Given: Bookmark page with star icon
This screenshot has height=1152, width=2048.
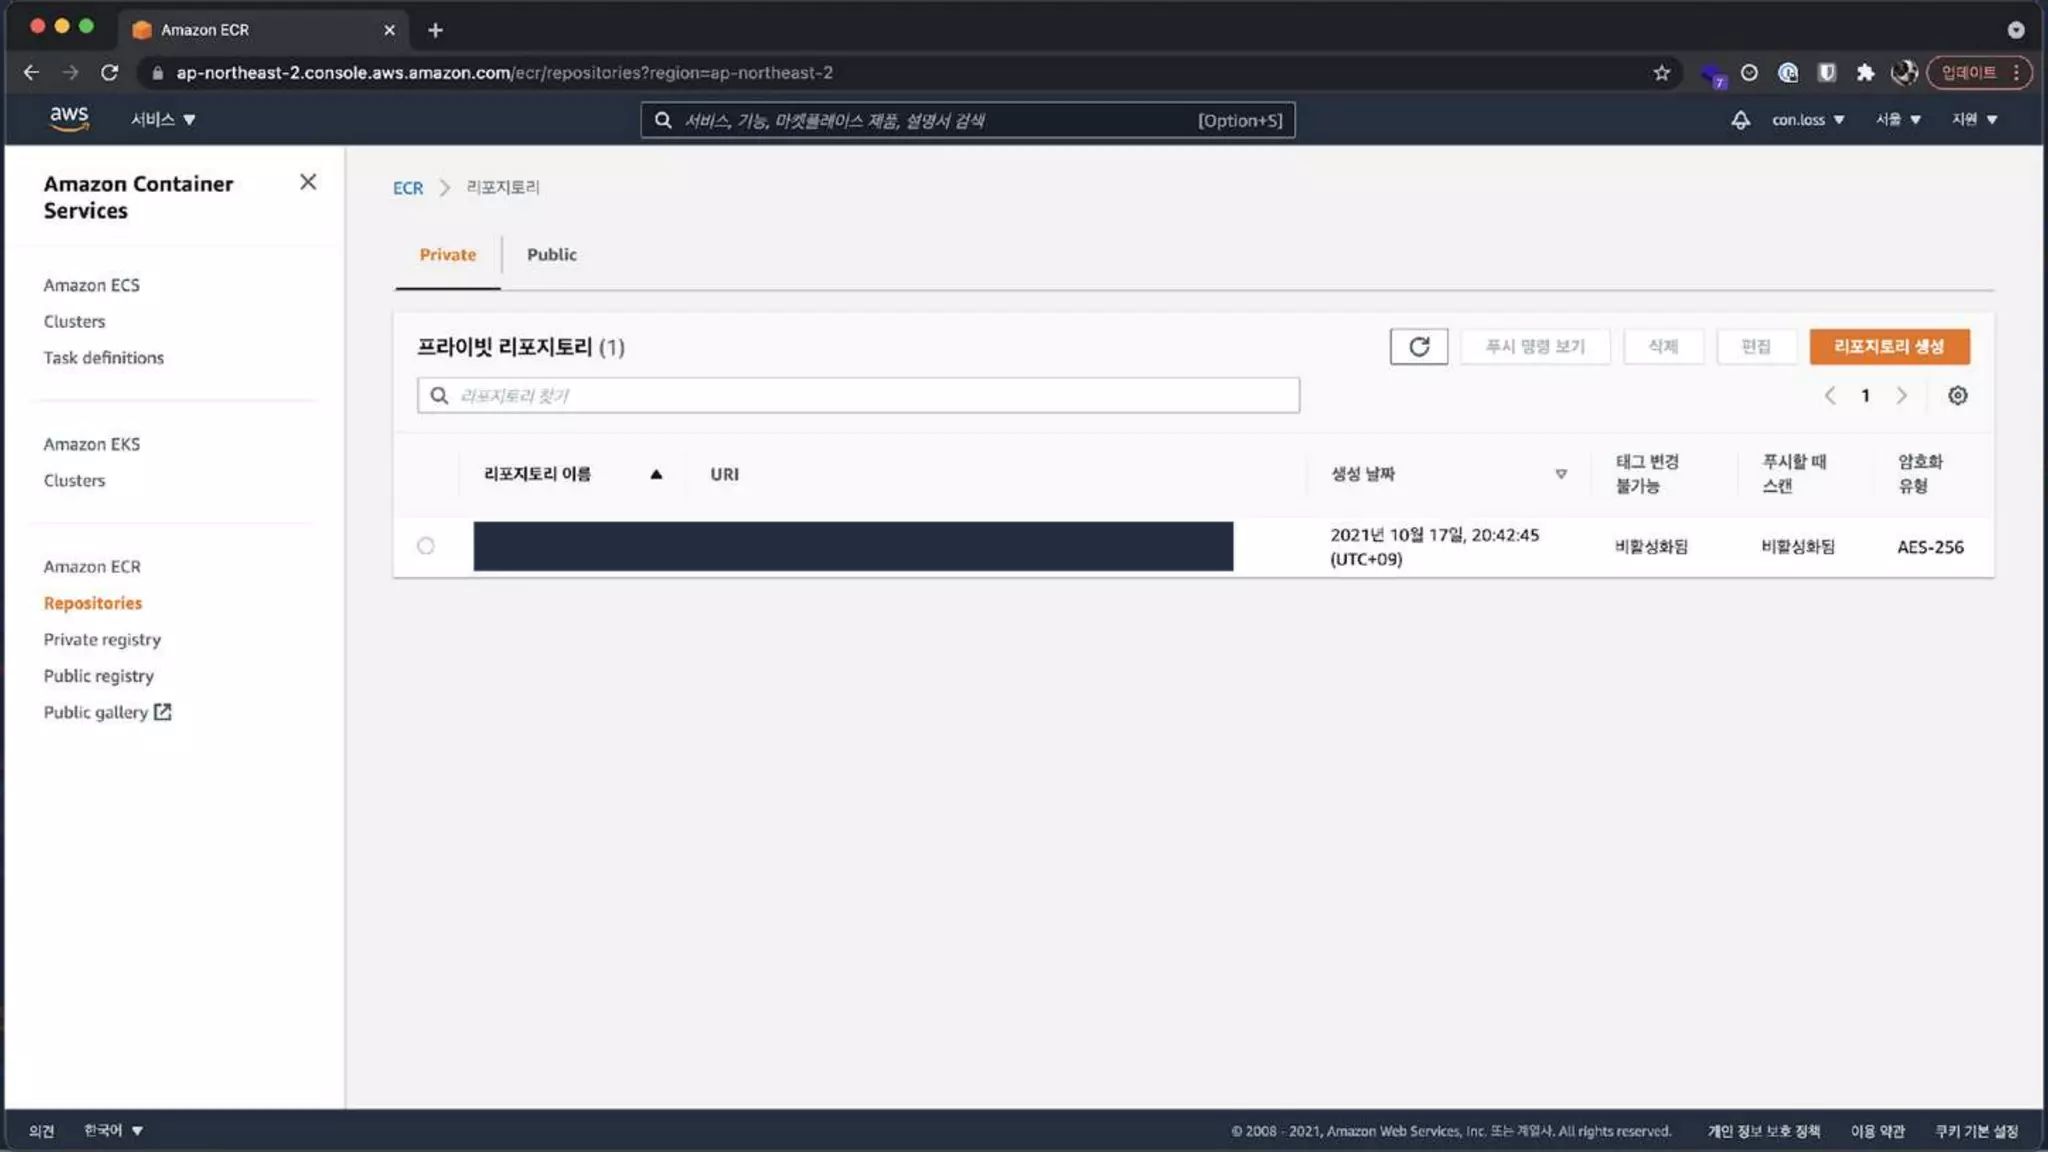Looking at the screenshot, I should coord(1661,73).
